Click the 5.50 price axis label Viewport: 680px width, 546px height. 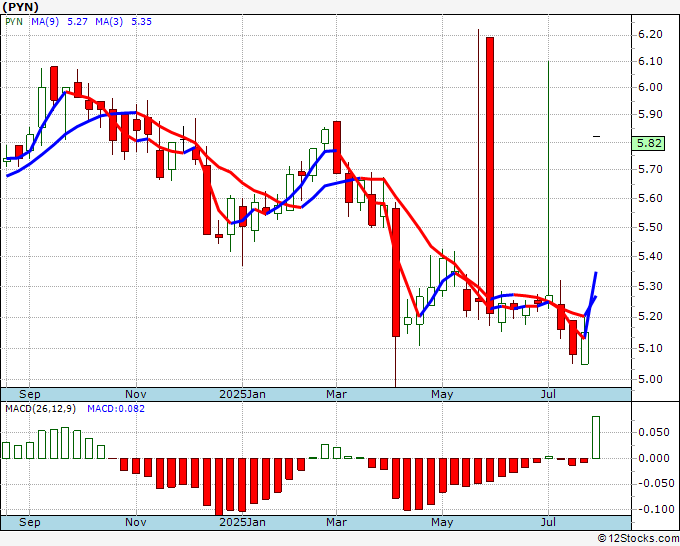coord(651,228)
